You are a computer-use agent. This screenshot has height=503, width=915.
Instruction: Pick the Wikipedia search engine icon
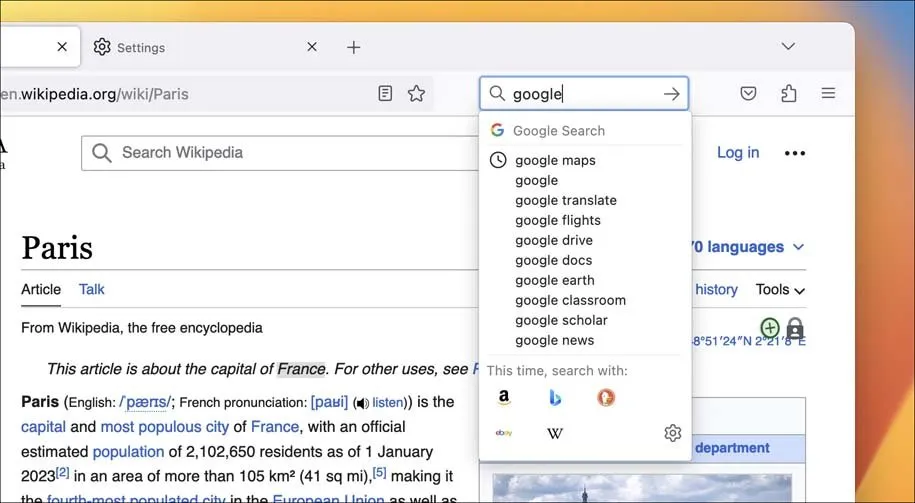[555, 433]
